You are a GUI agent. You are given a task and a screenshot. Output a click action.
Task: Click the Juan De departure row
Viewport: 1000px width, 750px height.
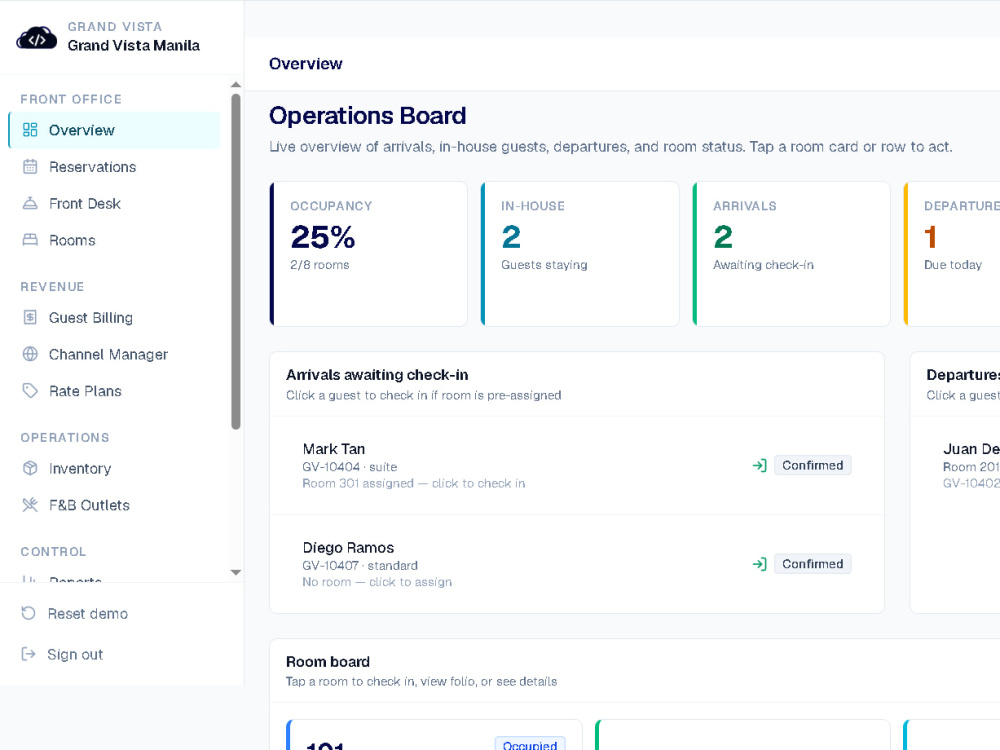coord(955,466)
